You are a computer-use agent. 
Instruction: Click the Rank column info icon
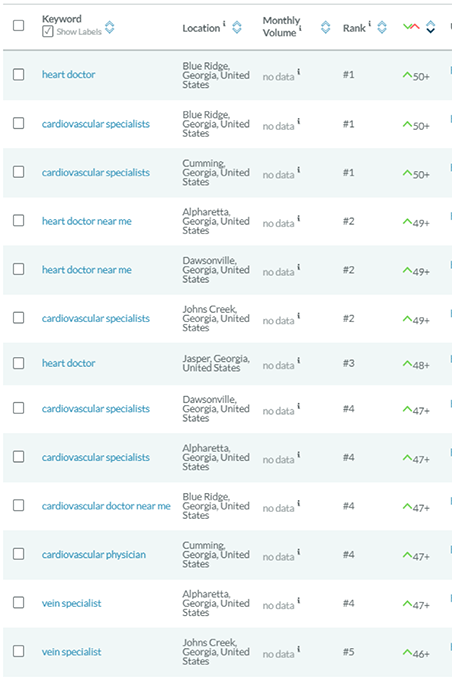(370, 23)
